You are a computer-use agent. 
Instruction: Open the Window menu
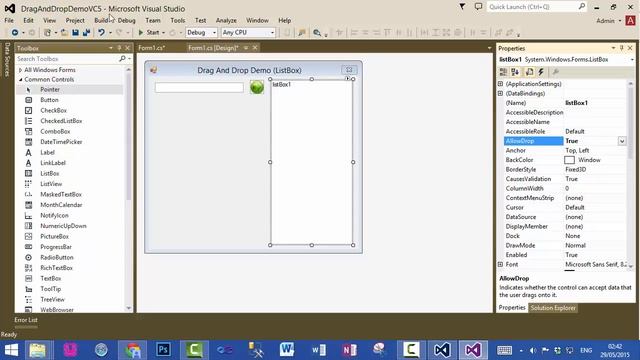coord(257,20)
